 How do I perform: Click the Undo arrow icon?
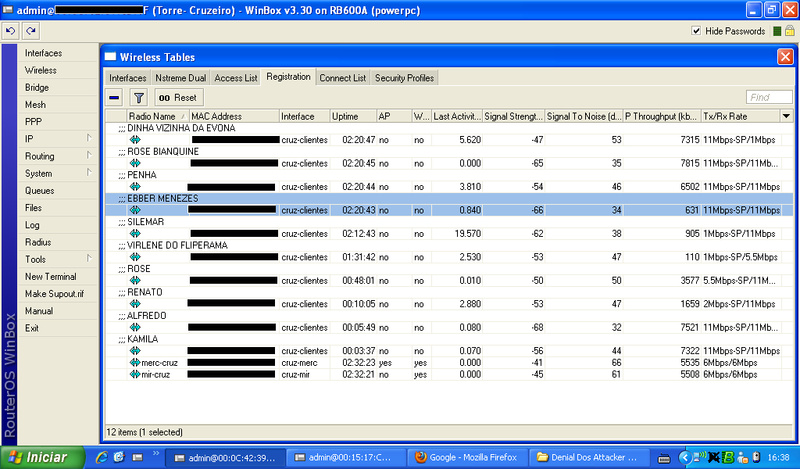(10, 31)
